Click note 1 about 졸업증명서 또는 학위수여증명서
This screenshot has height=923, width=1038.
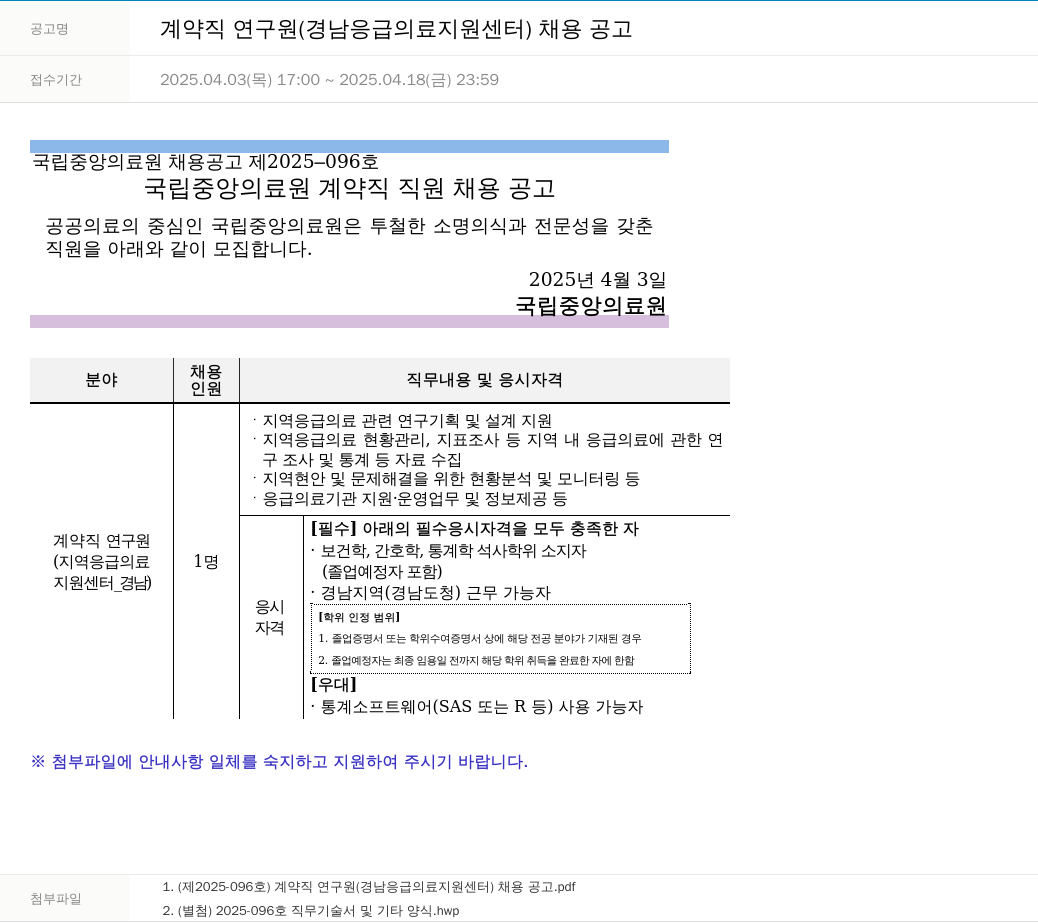(479, 638)
